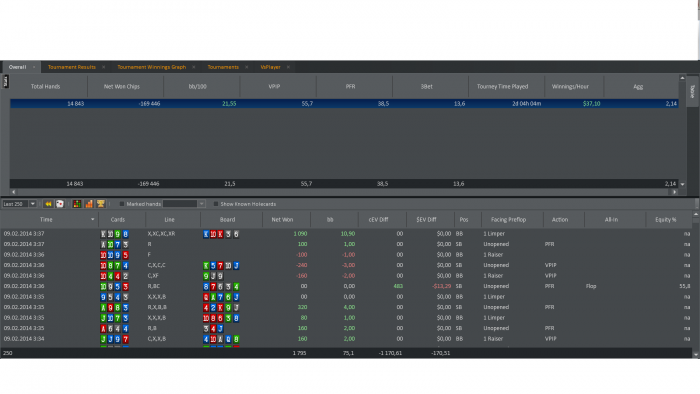Enable Show Known Holecards checkbox
Viewport: 700px width, 394px height.
pyautogui.click(x=216, y=204)
